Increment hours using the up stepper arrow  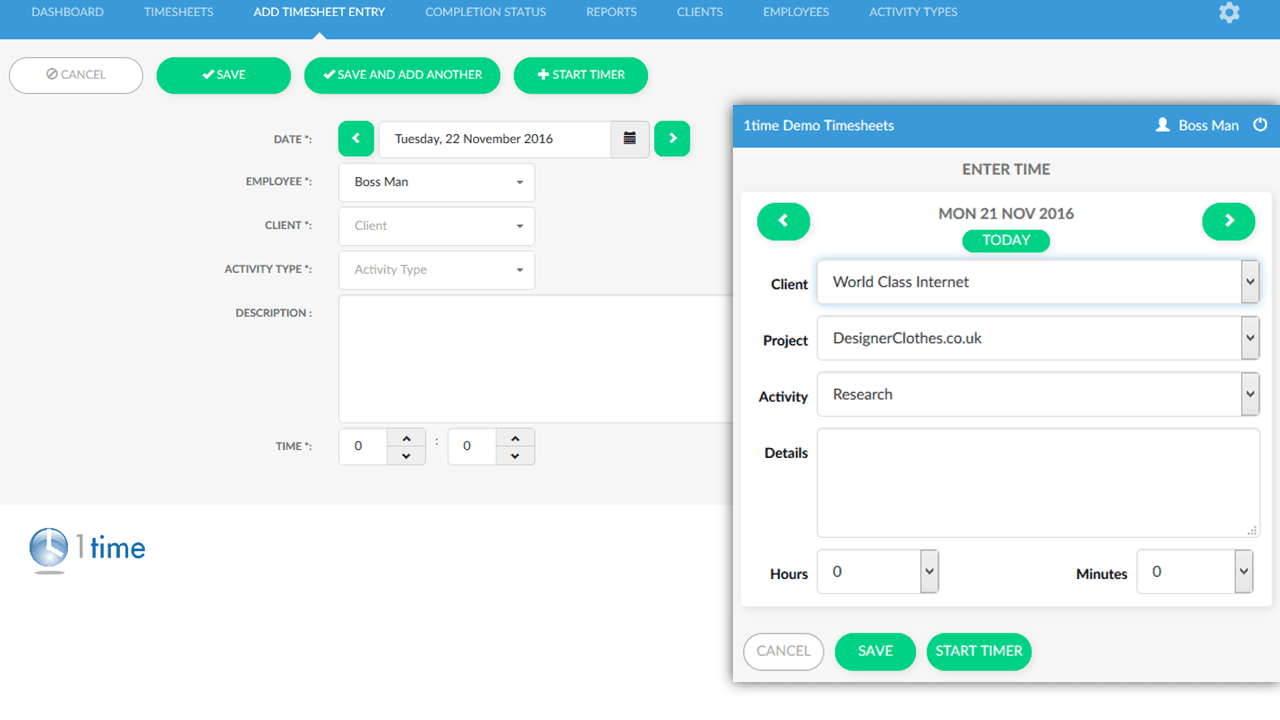tap(406, 438)
